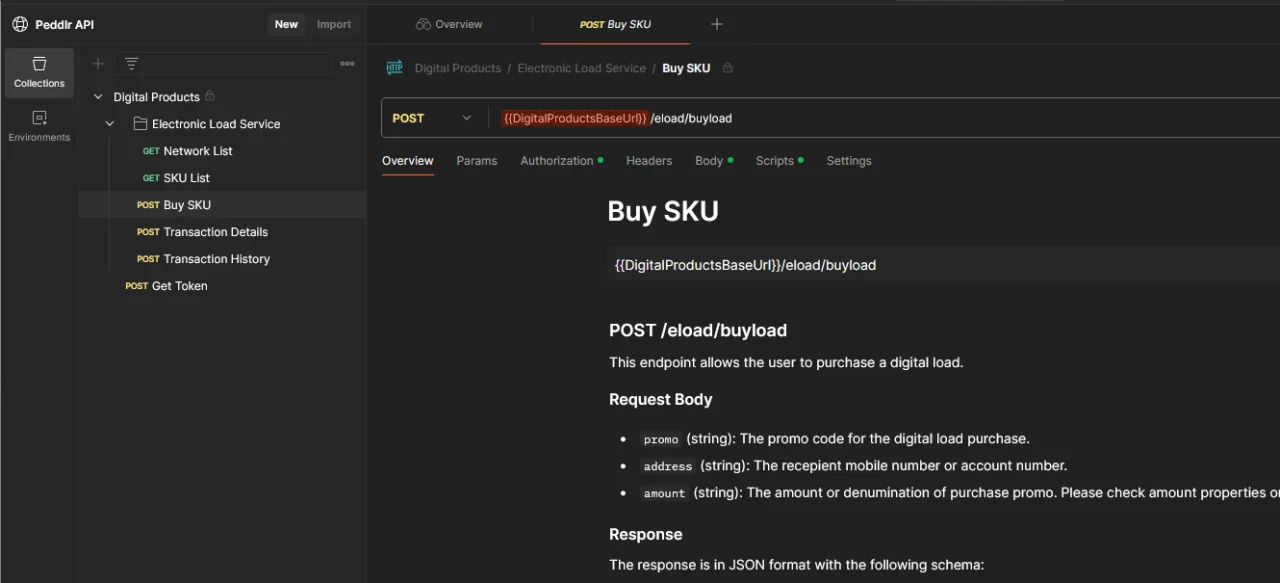
Task: Click the New button
Action: coord(286,24)
